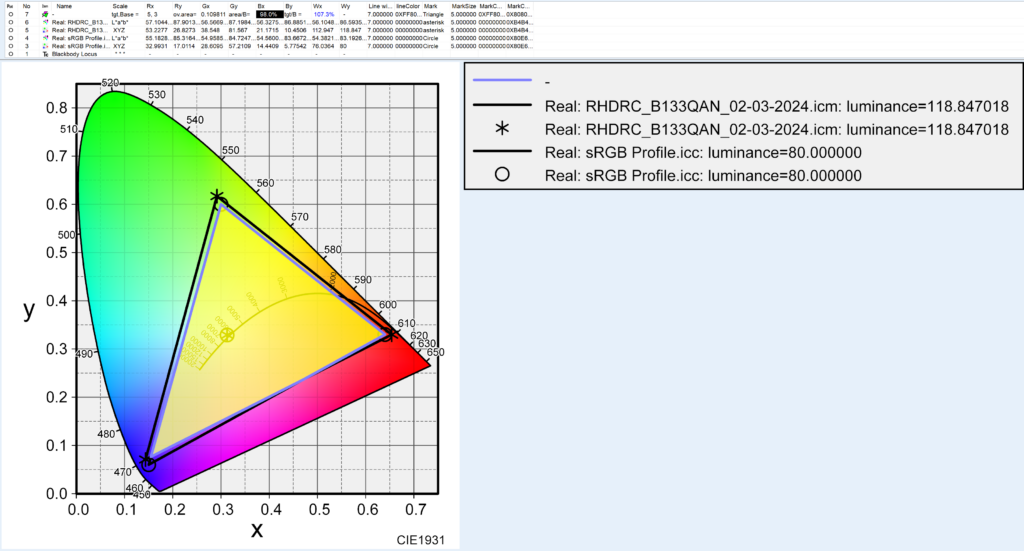Click the Scale column header
The image size is (1024, 551).
point(120,6)
